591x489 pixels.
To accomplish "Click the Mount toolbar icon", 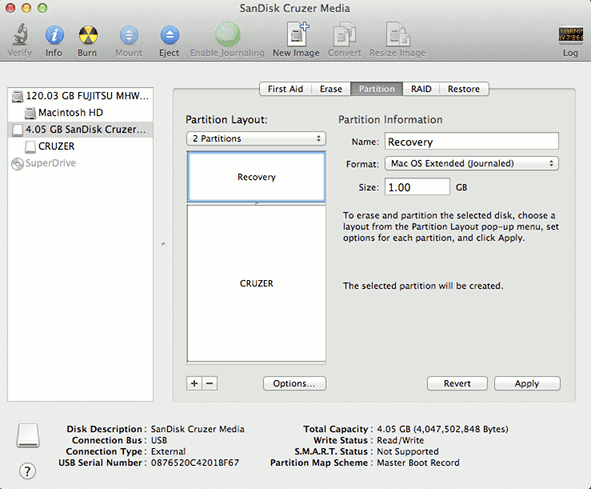I will click(x=129, y=35).
